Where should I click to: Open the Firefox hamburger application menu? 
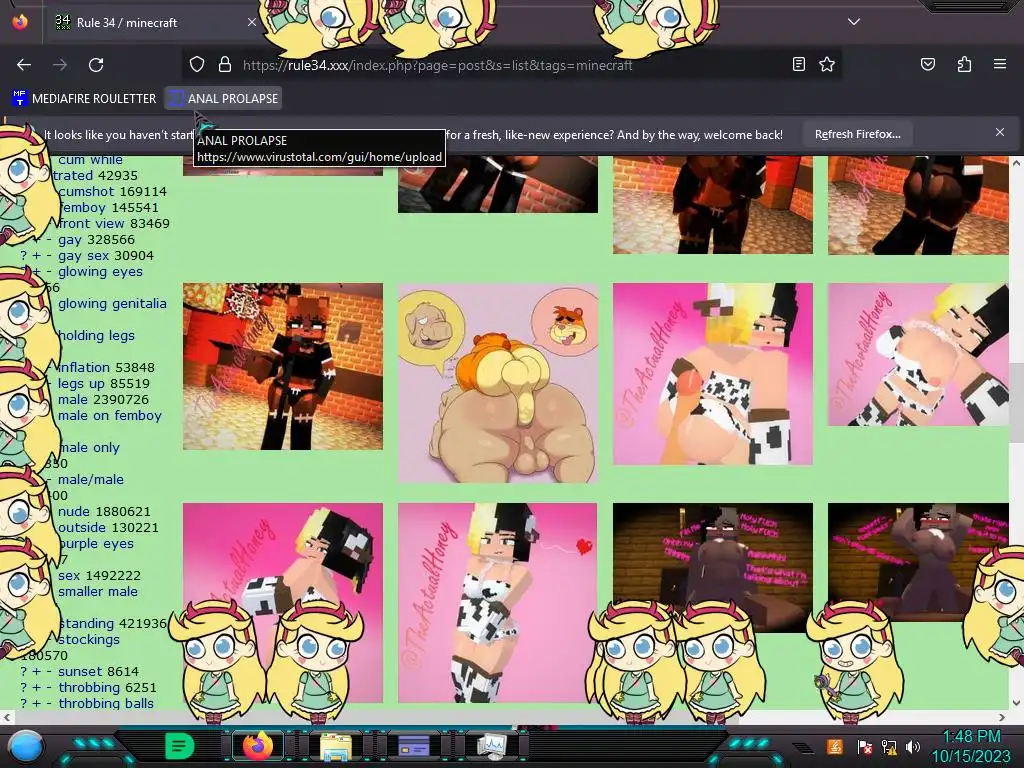pyautogui.click(x=999, y=64)
